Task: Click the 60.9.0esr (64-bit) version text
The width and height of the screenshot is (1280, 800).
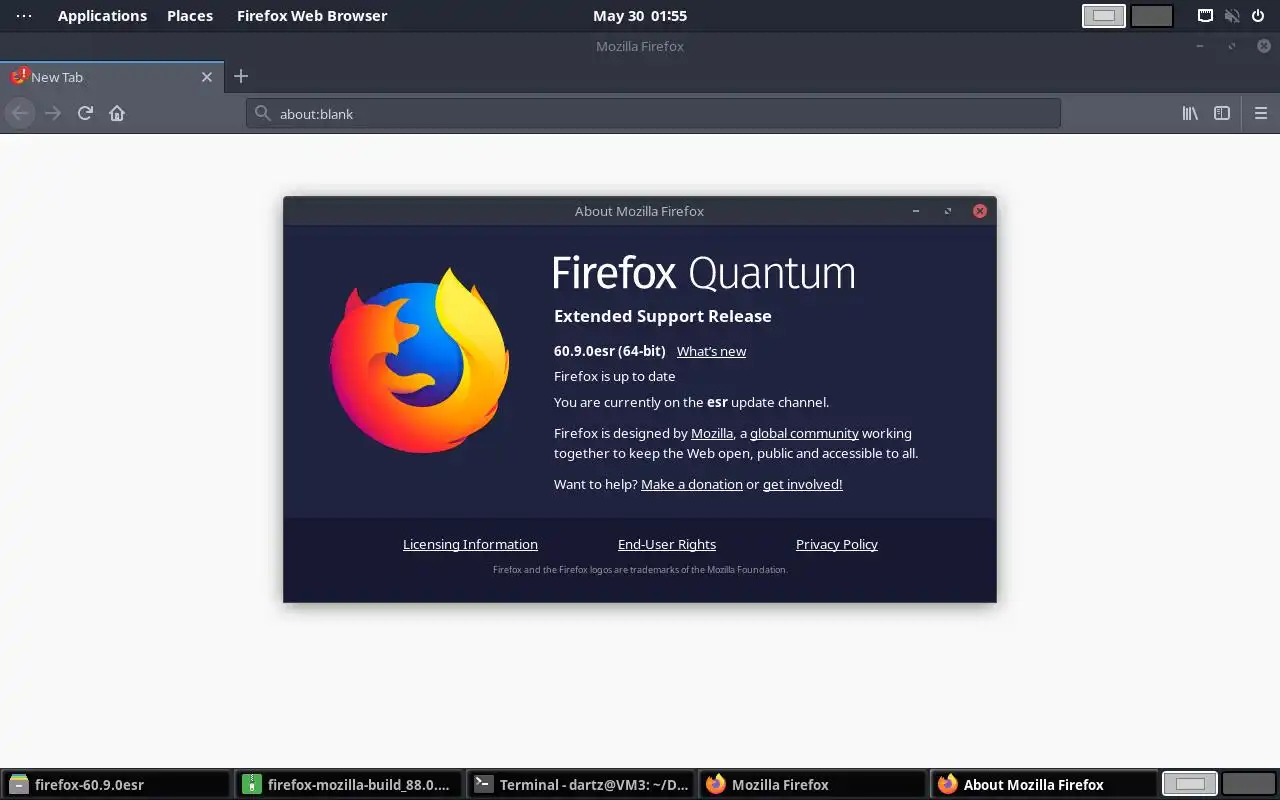Action: coord(609,351)
